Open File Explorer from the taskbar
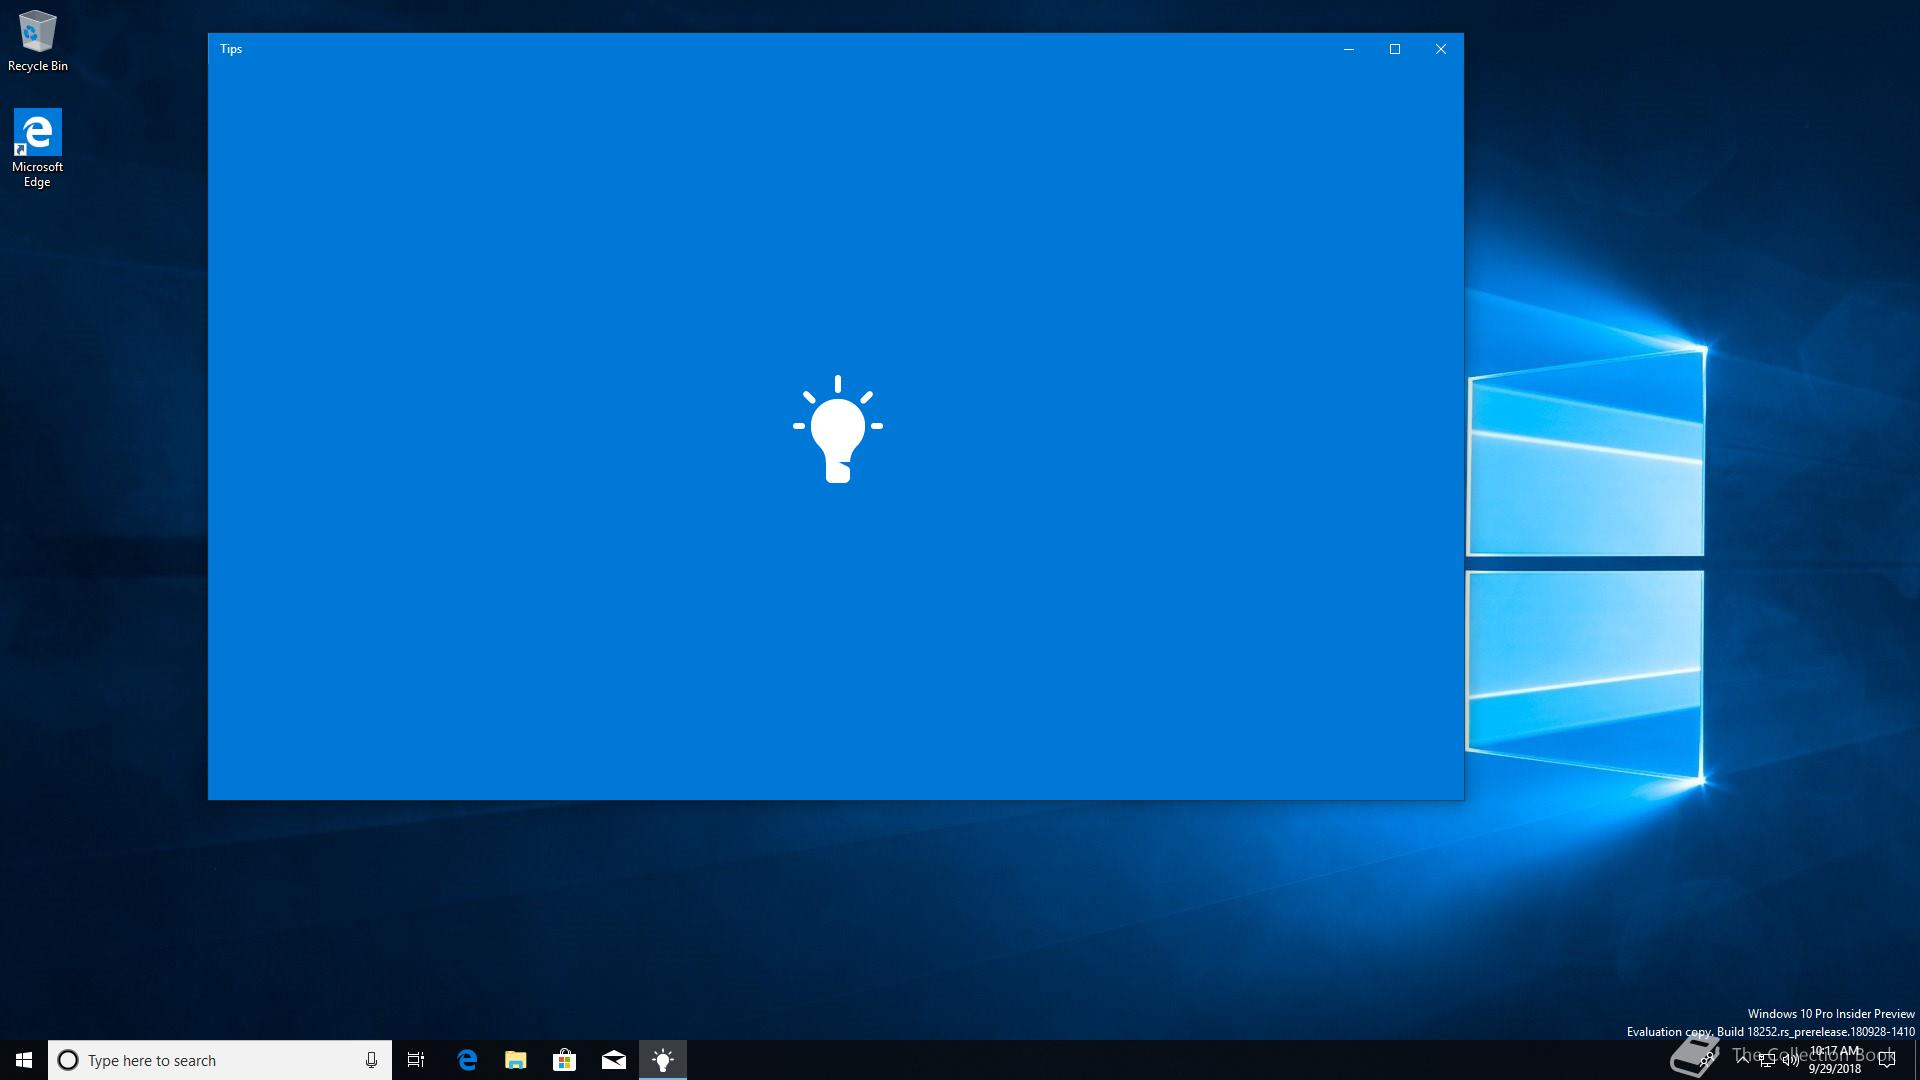Viewport: 1920px width, 1080px height. coord(516,1060)
